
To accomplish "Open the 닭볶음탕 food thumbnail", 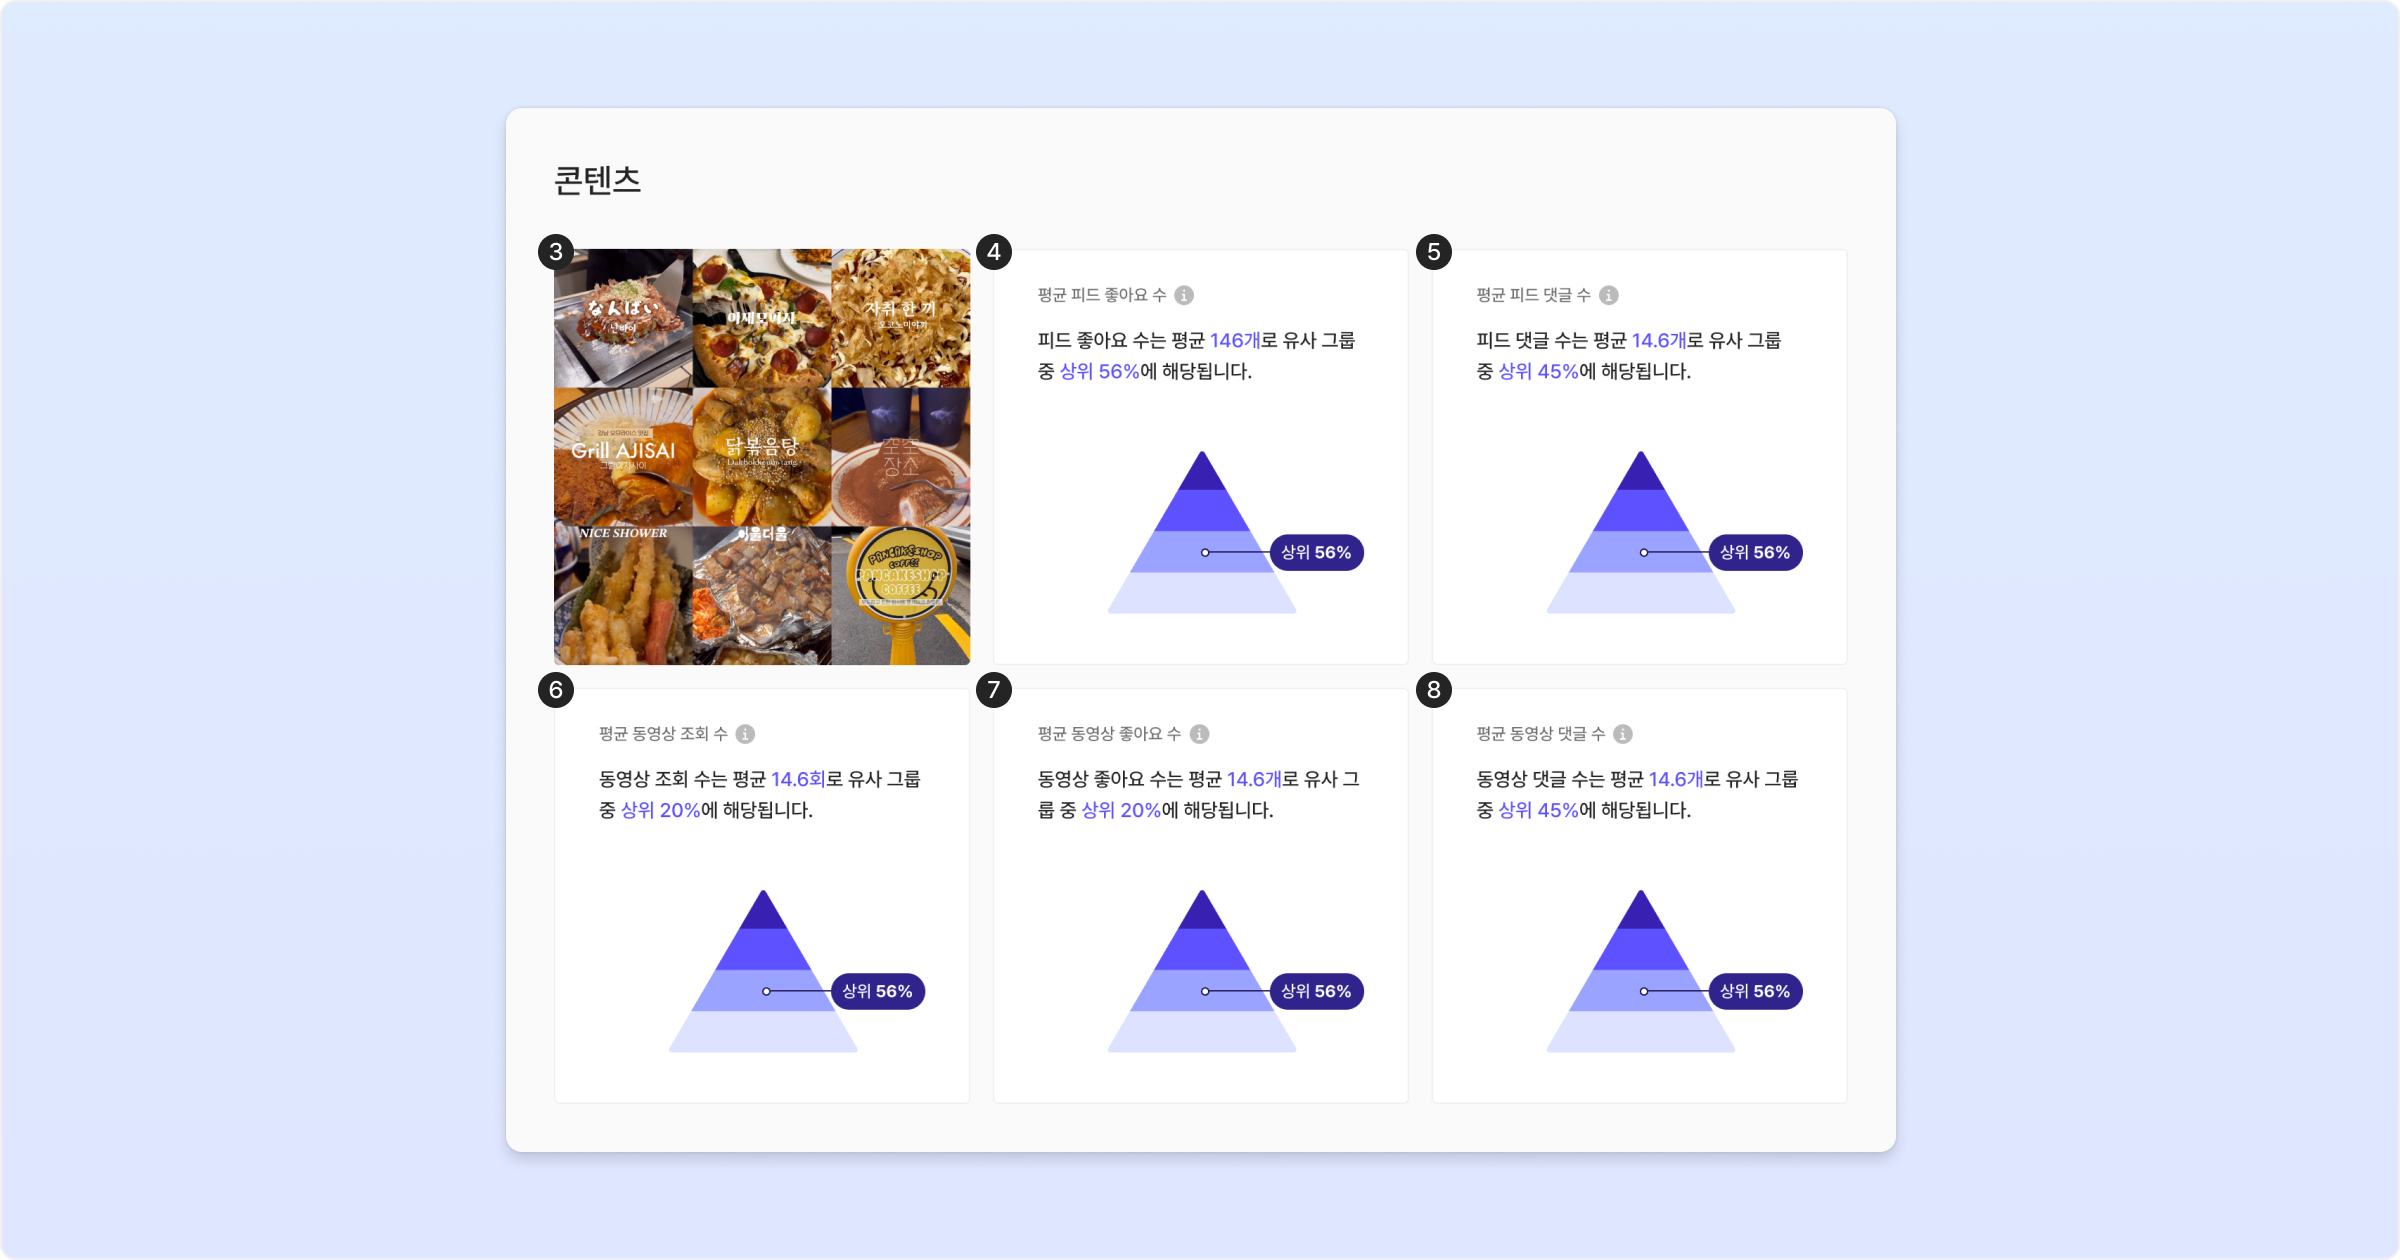I will tap(762, 457).
